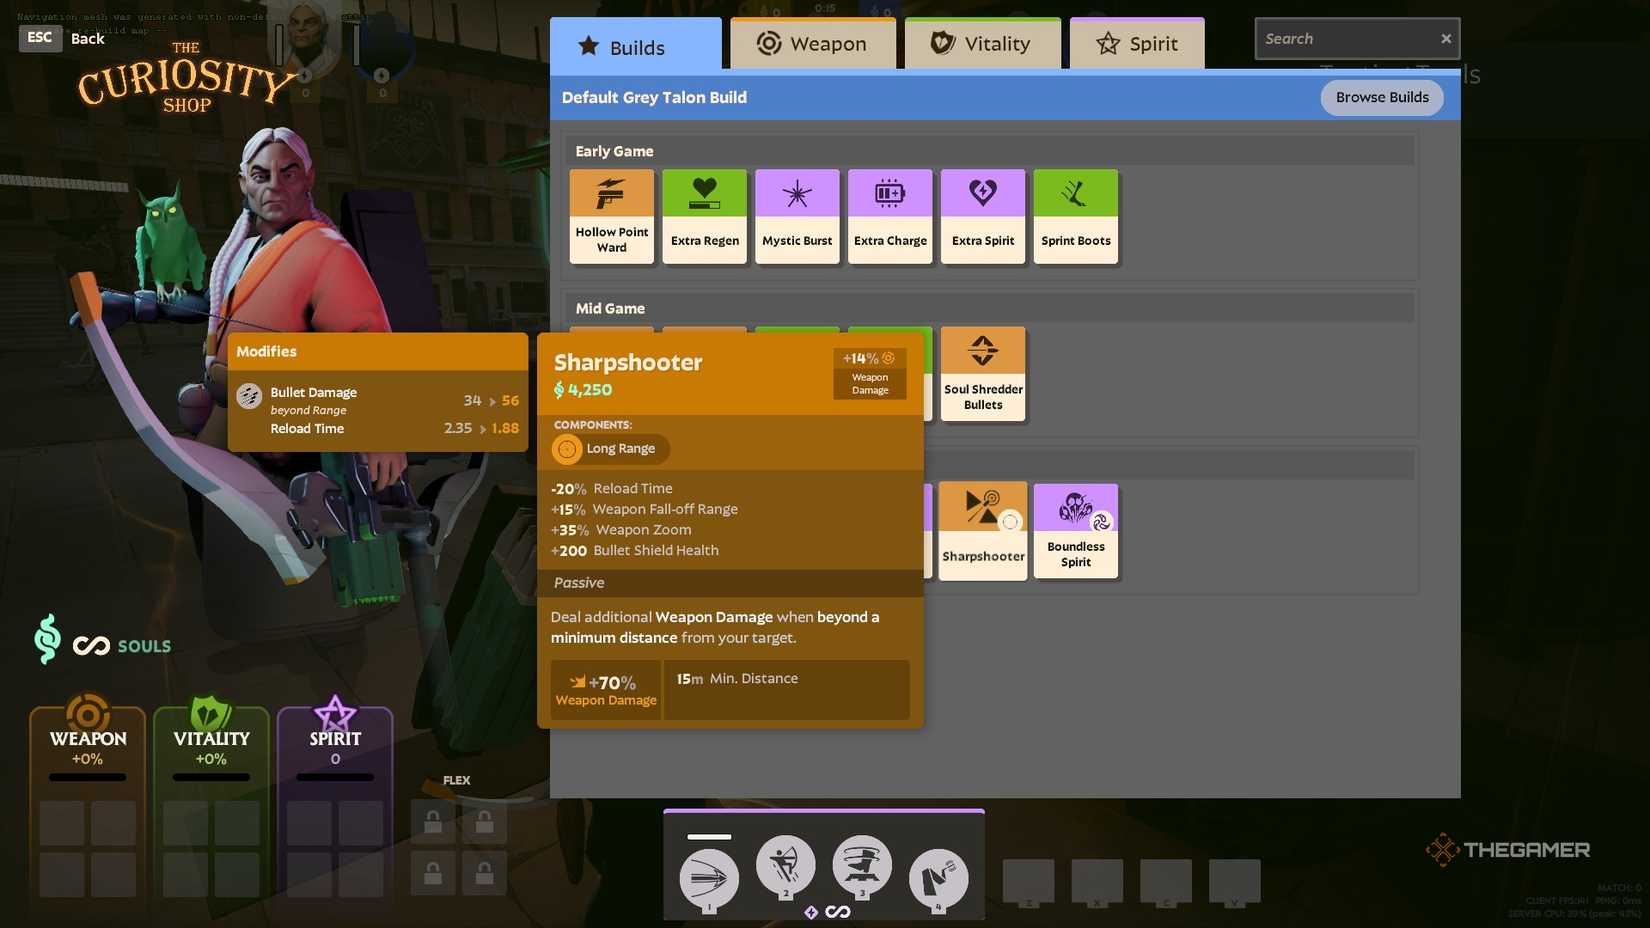Select the Extra Spirit item
Viewport: 1650px width, 928px height.
pos(982,216)
